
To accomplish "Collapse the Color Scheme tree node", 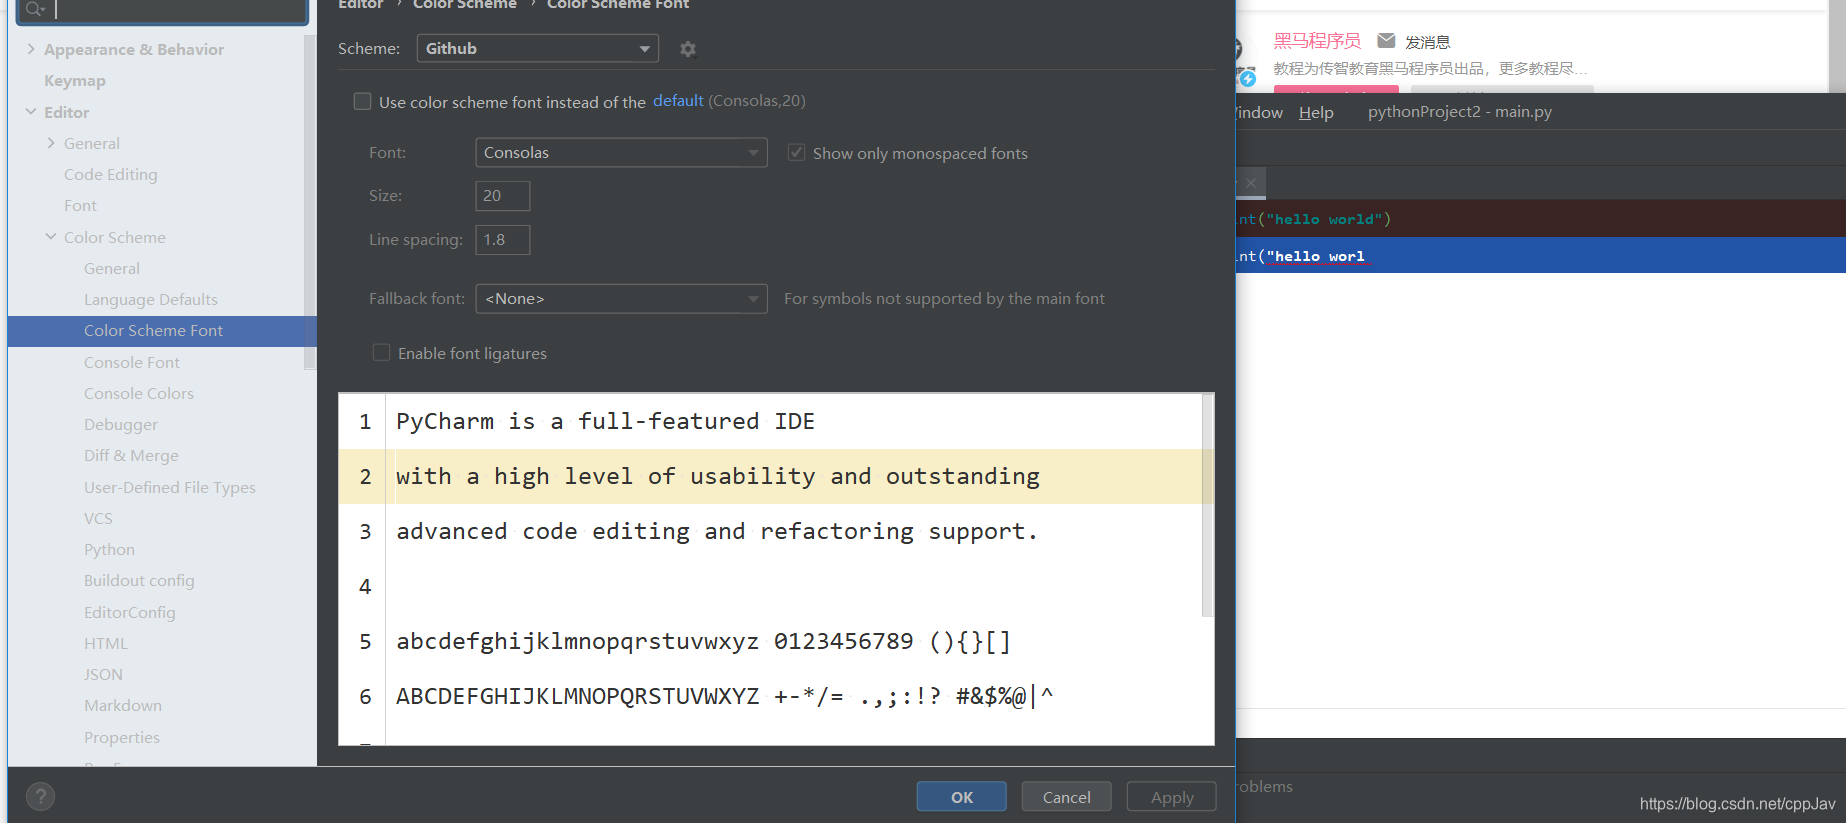I will click(x=51, y=237).
